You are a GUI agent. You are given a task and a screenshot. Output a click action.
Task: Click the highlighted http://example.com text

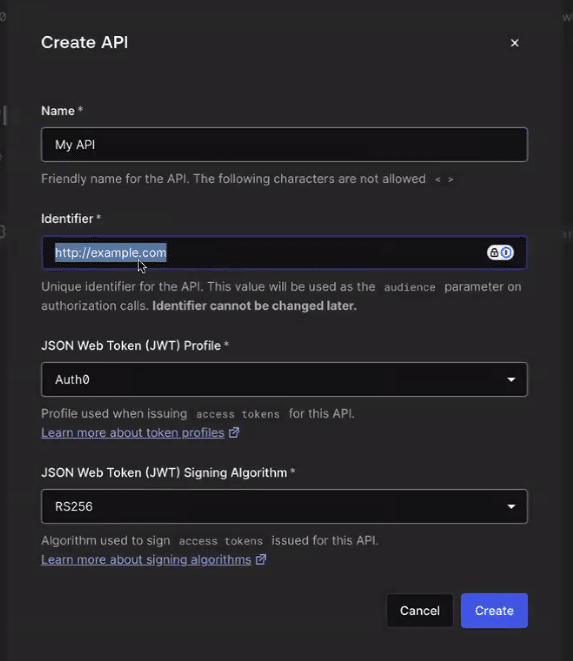(110, 253)
